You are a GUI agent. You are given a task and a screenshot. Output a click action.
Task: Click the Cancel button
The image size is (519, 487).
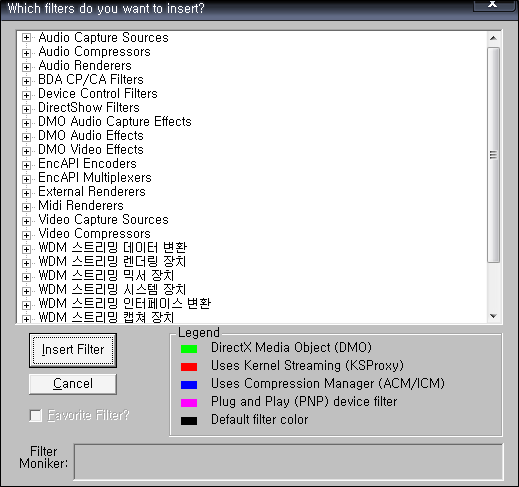(73, 384)
